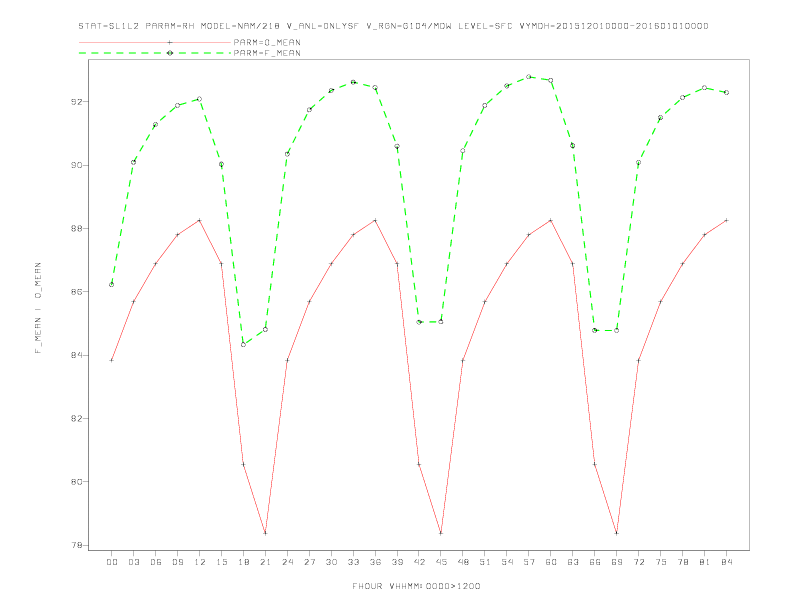
Task: Click the x-axis tick label 03
Action: [x=134, y=562]
